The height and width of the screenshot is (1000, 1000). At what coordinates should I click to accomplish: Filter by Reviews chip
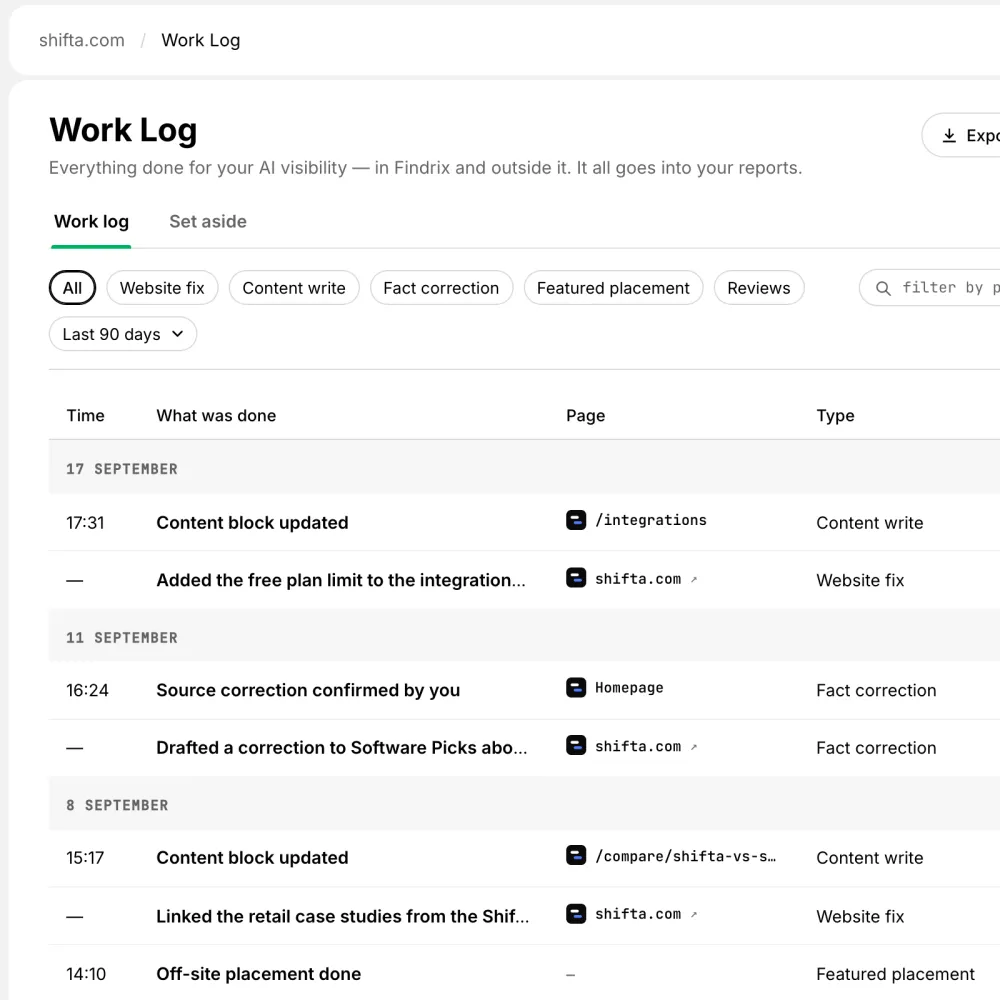[x=759, y=288]
